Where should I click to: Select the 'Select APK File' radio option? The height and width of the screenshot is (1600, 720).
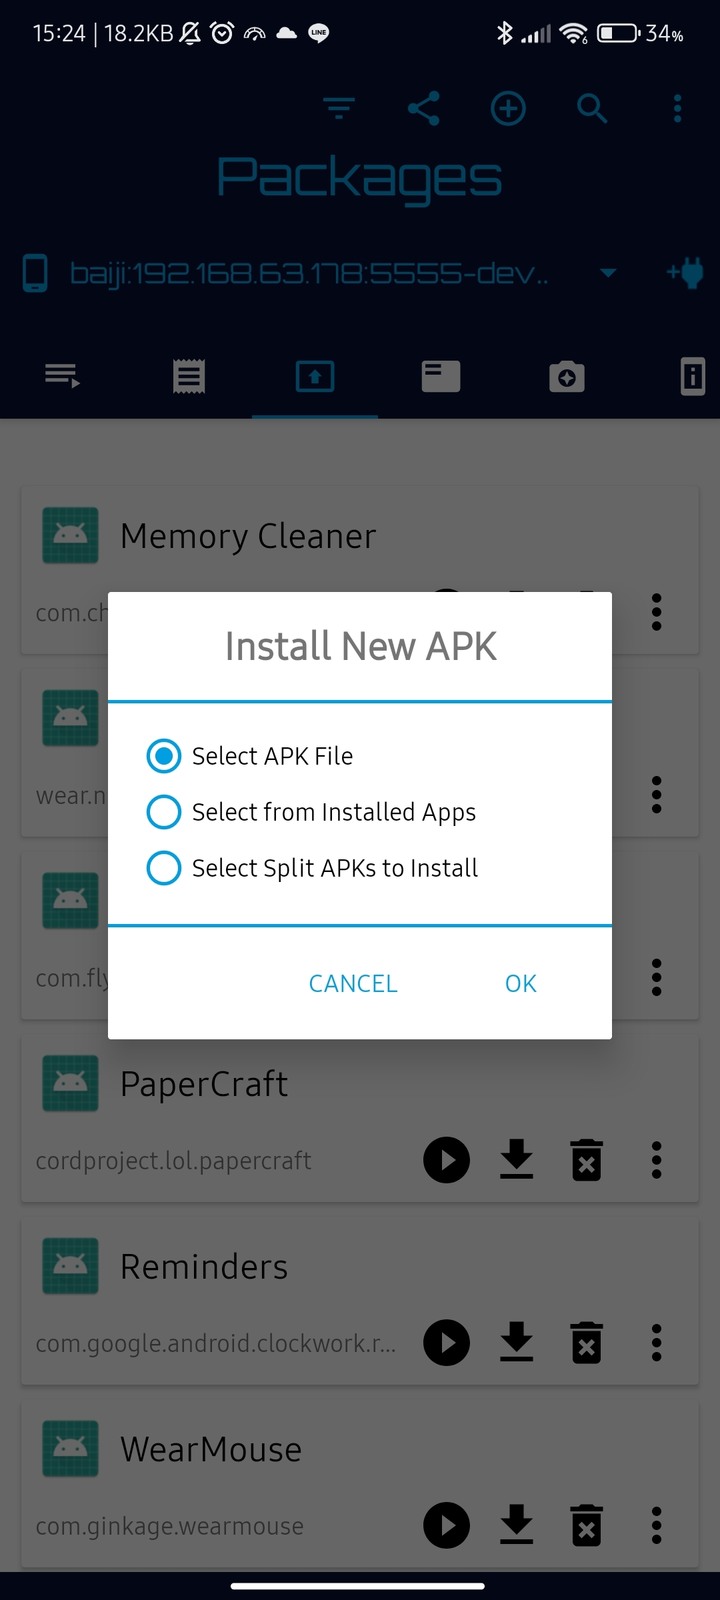(250, 756)
